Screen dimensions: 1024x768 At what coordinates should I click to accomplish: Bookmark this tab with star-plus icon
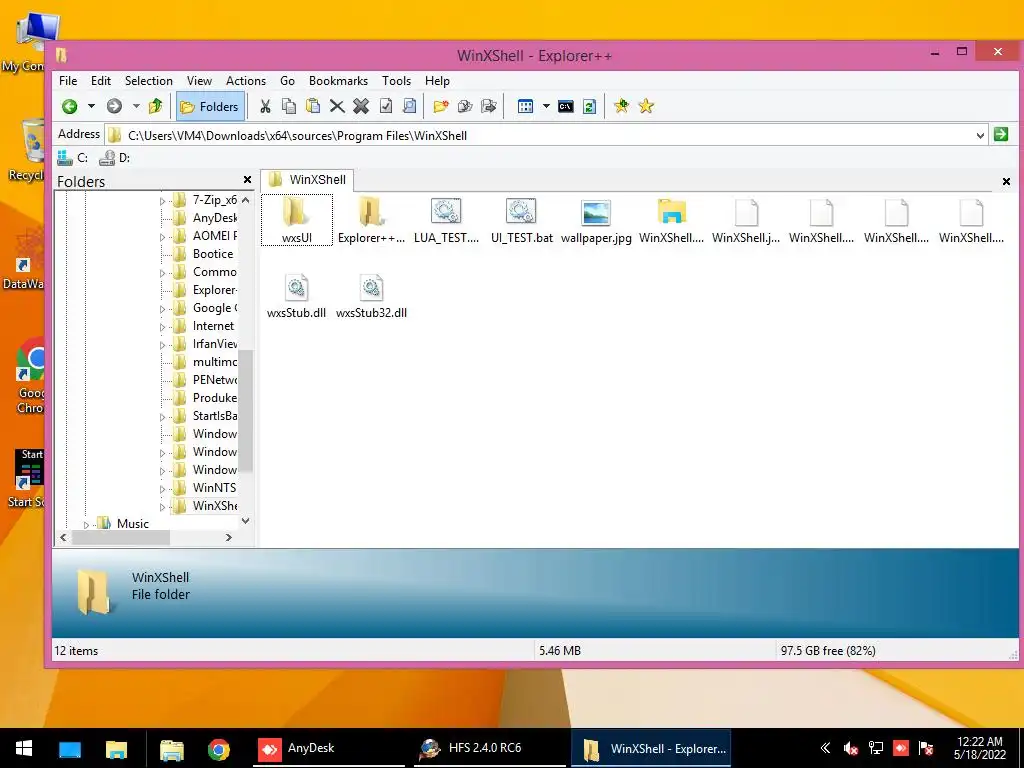tap(622, 106)
